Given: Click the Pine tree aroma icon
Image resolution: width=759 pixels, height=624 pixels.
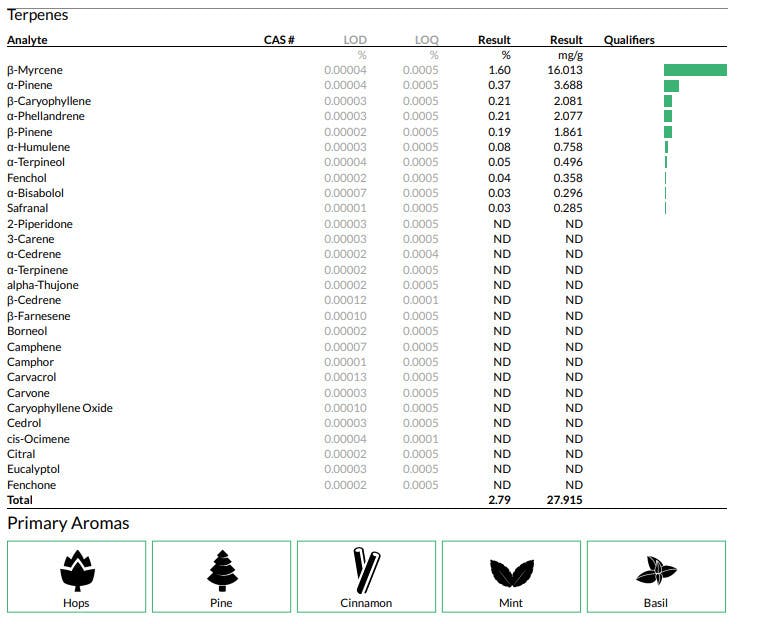Looking at the screenshot, I should pyautogui.click(x=221, y=571).
